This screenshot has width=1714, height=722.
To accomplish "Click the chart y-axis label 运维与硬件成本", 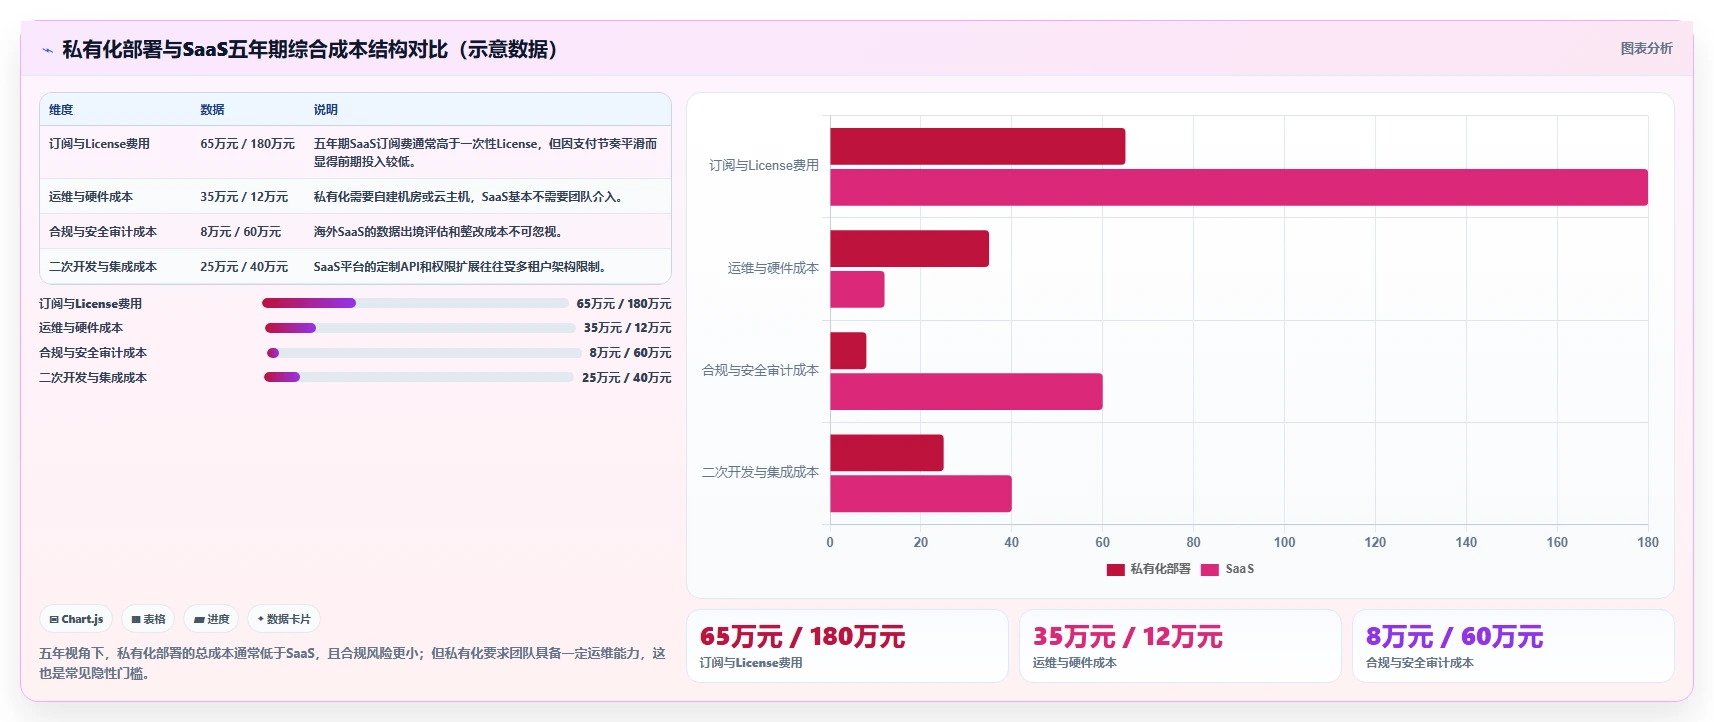I will tap(773, 268).
